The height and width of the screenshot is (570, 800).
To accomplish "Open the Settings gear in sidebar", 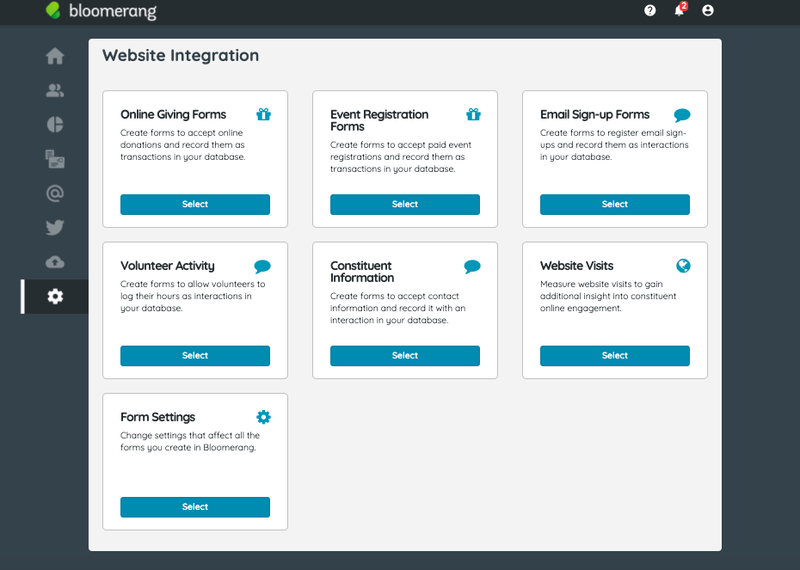I will click(x=55, y=296).
